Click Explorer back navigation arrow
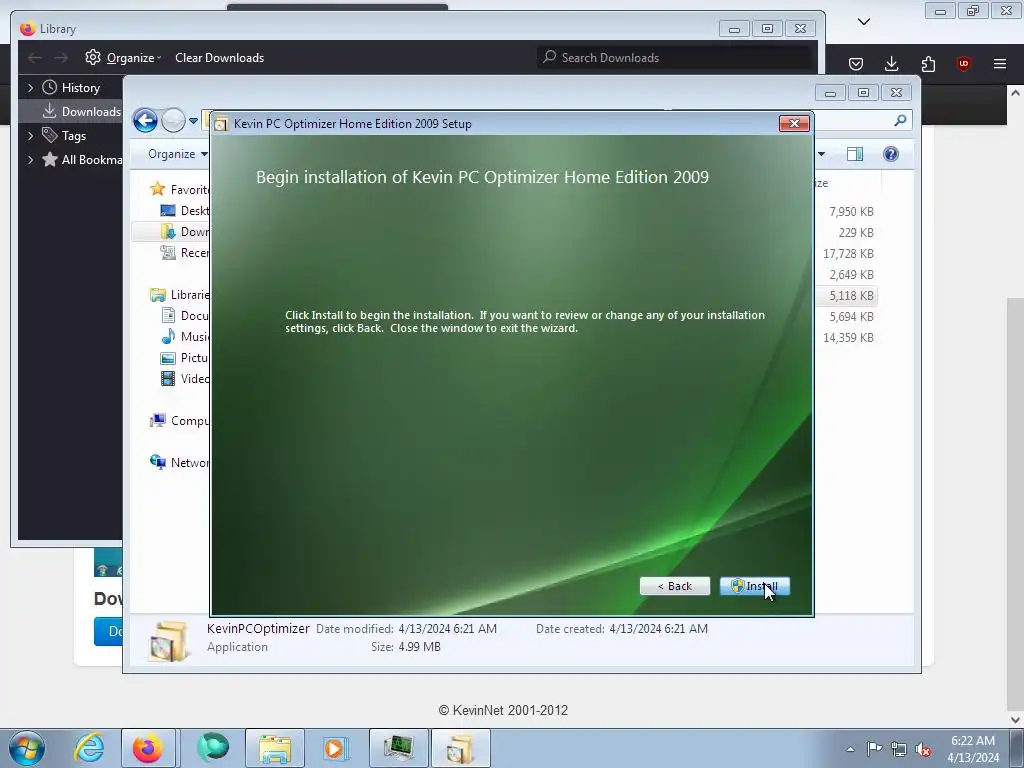1024x768 pixels. pyautogui.click(x=145, y=120)
